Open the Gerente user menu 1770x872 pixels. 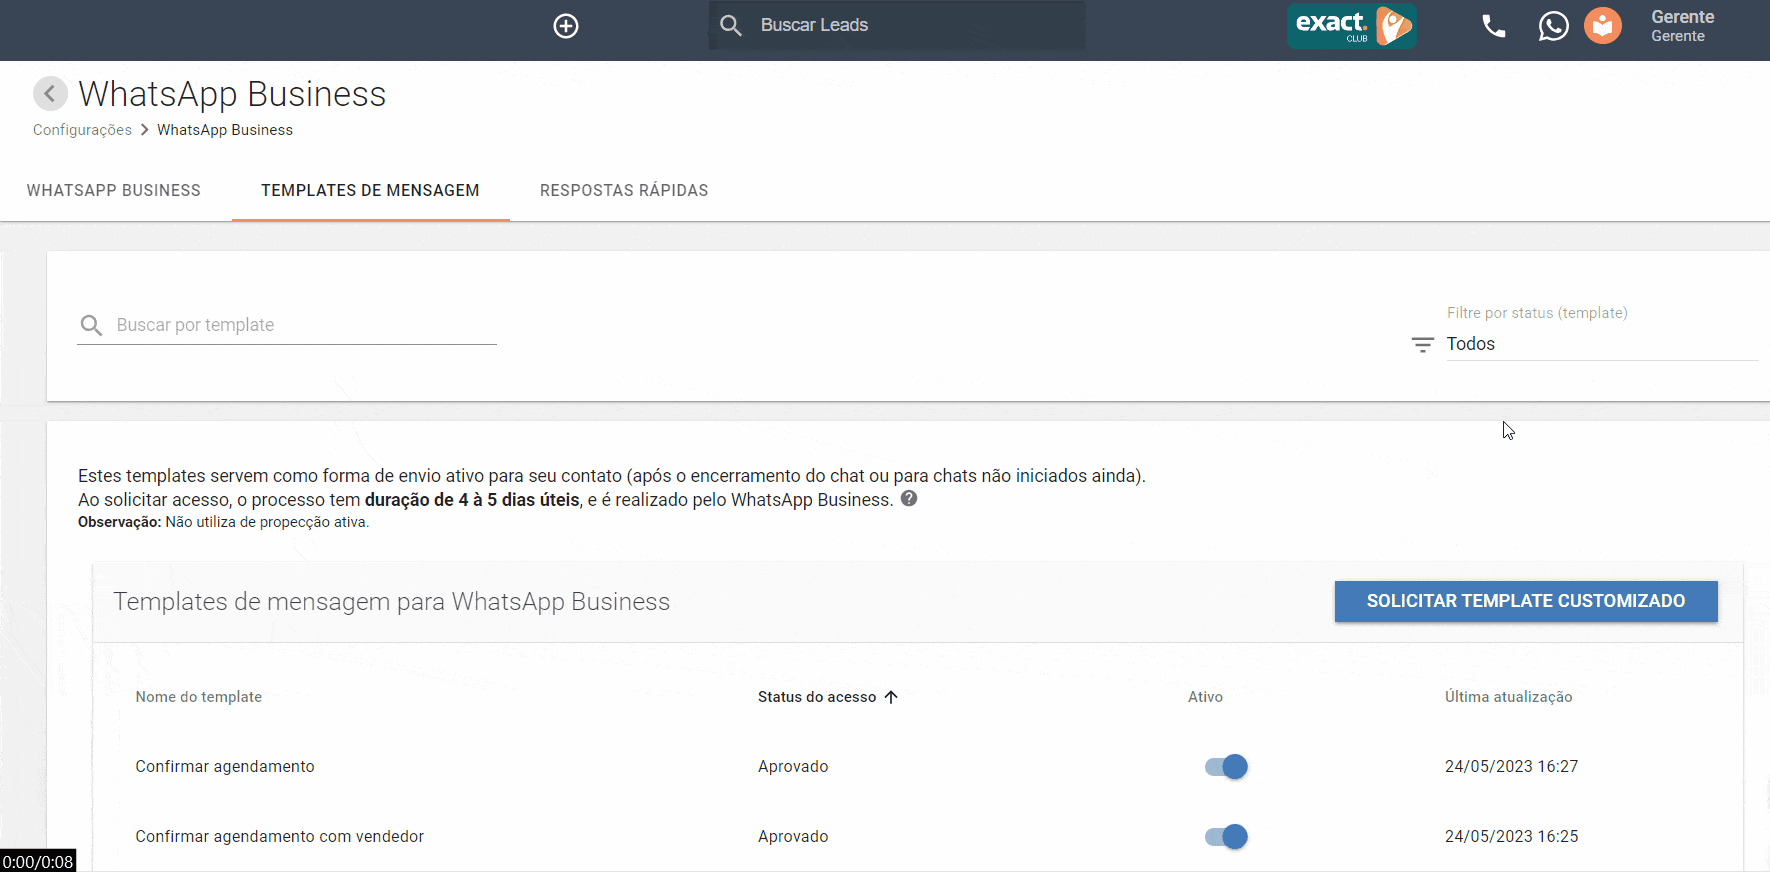point(1682,26)
